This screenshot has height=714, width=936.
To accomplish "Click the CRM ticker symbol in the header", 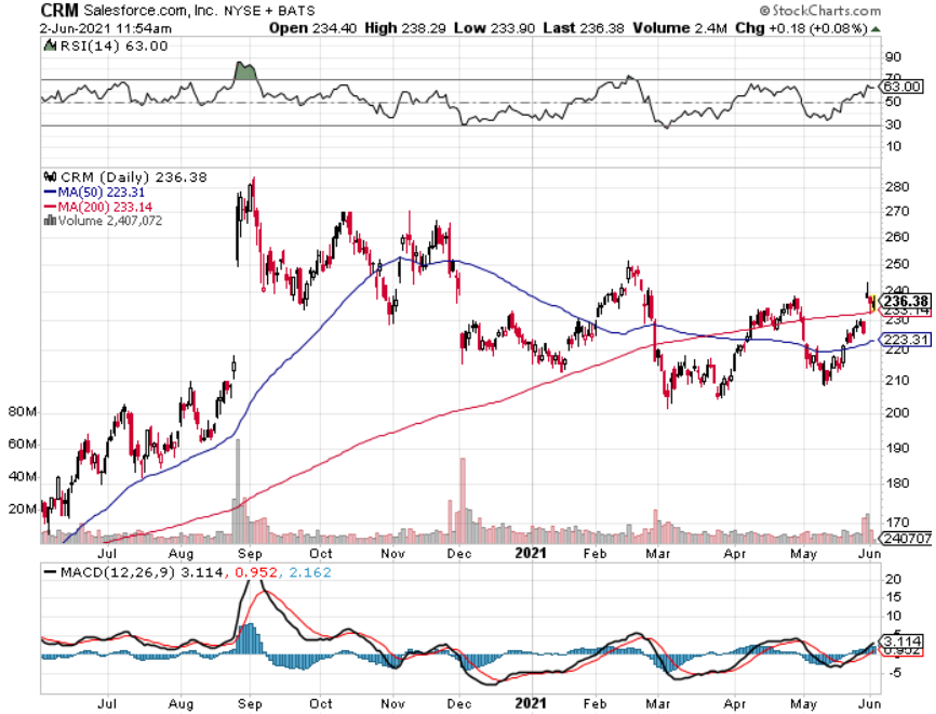I will tap(59, 10).
